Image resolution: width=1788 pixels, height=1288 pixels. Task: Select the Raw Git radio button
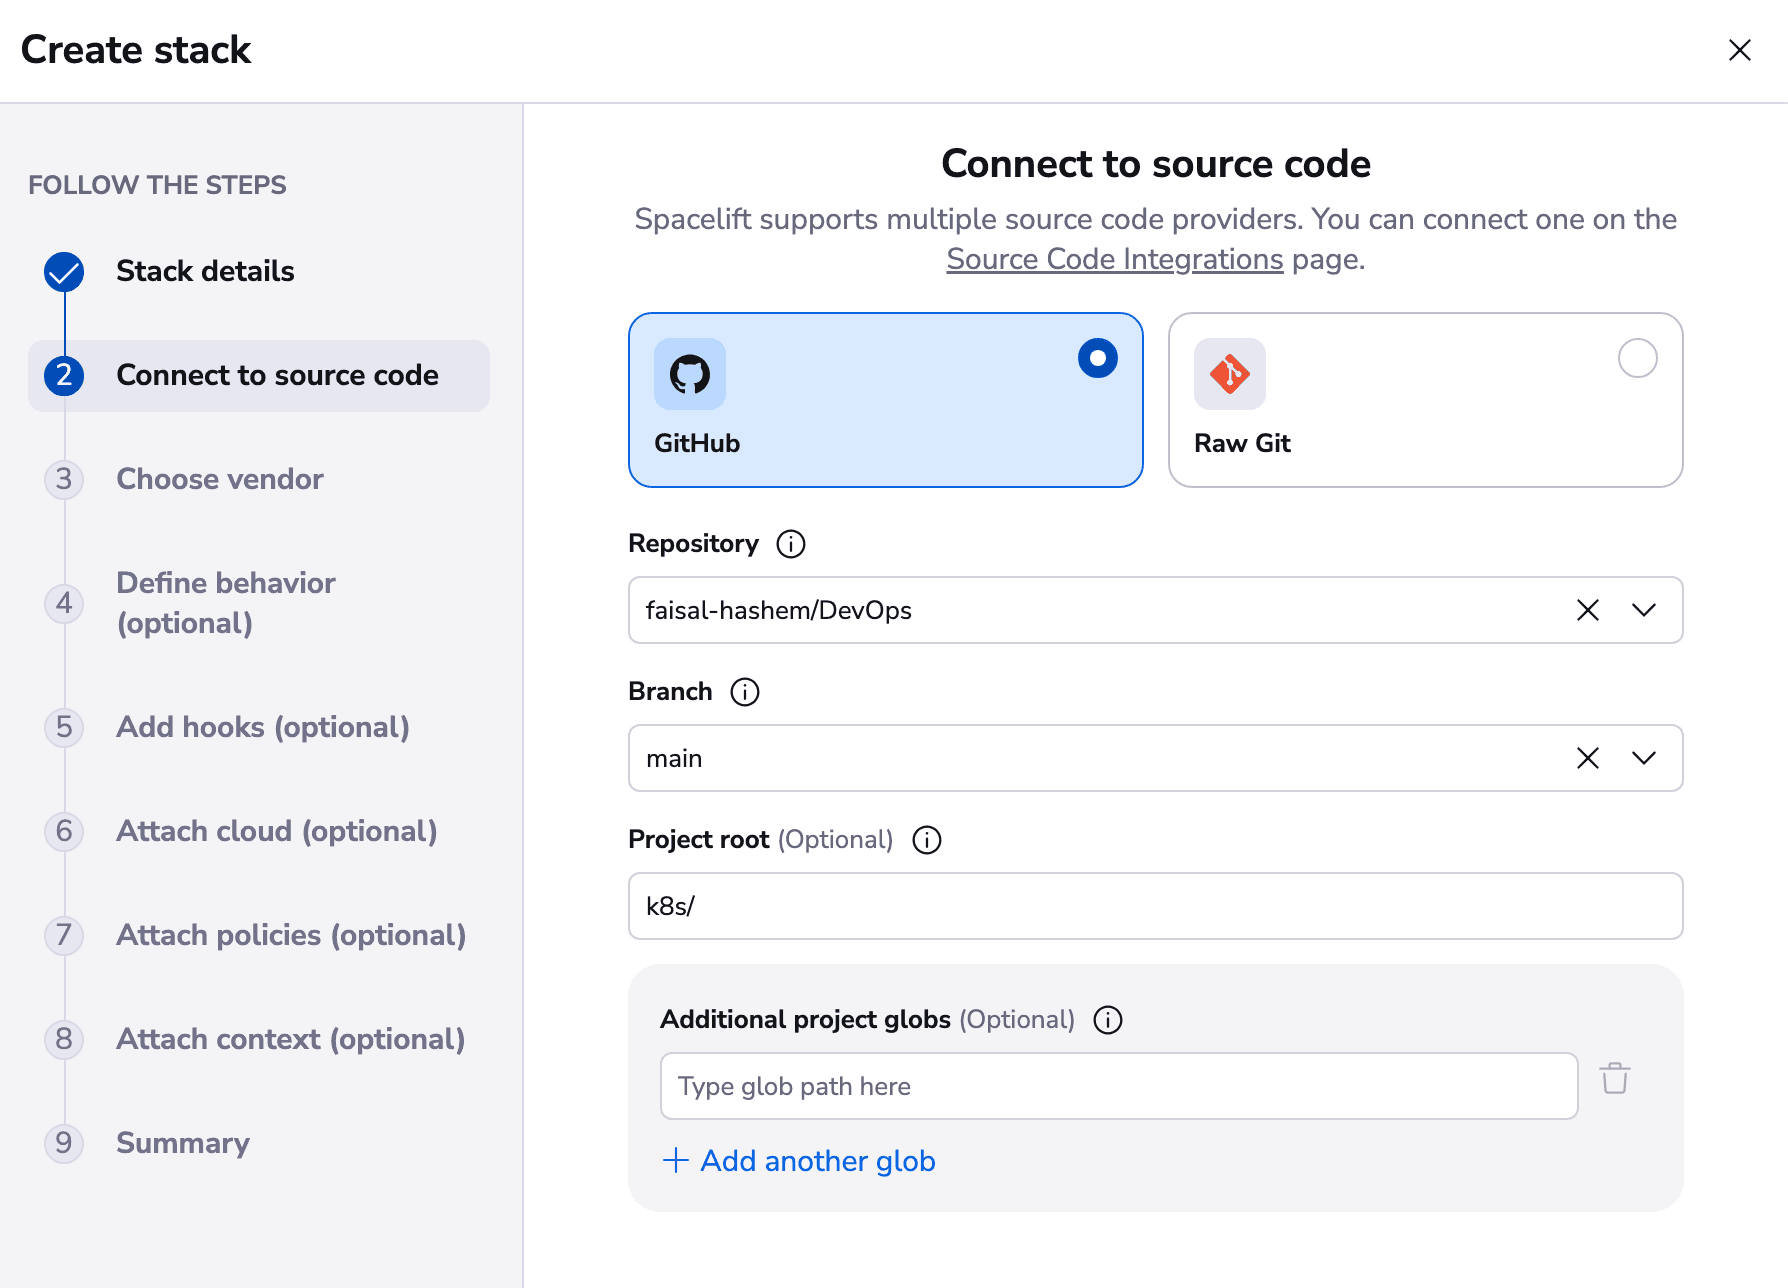click(1637, 358)
